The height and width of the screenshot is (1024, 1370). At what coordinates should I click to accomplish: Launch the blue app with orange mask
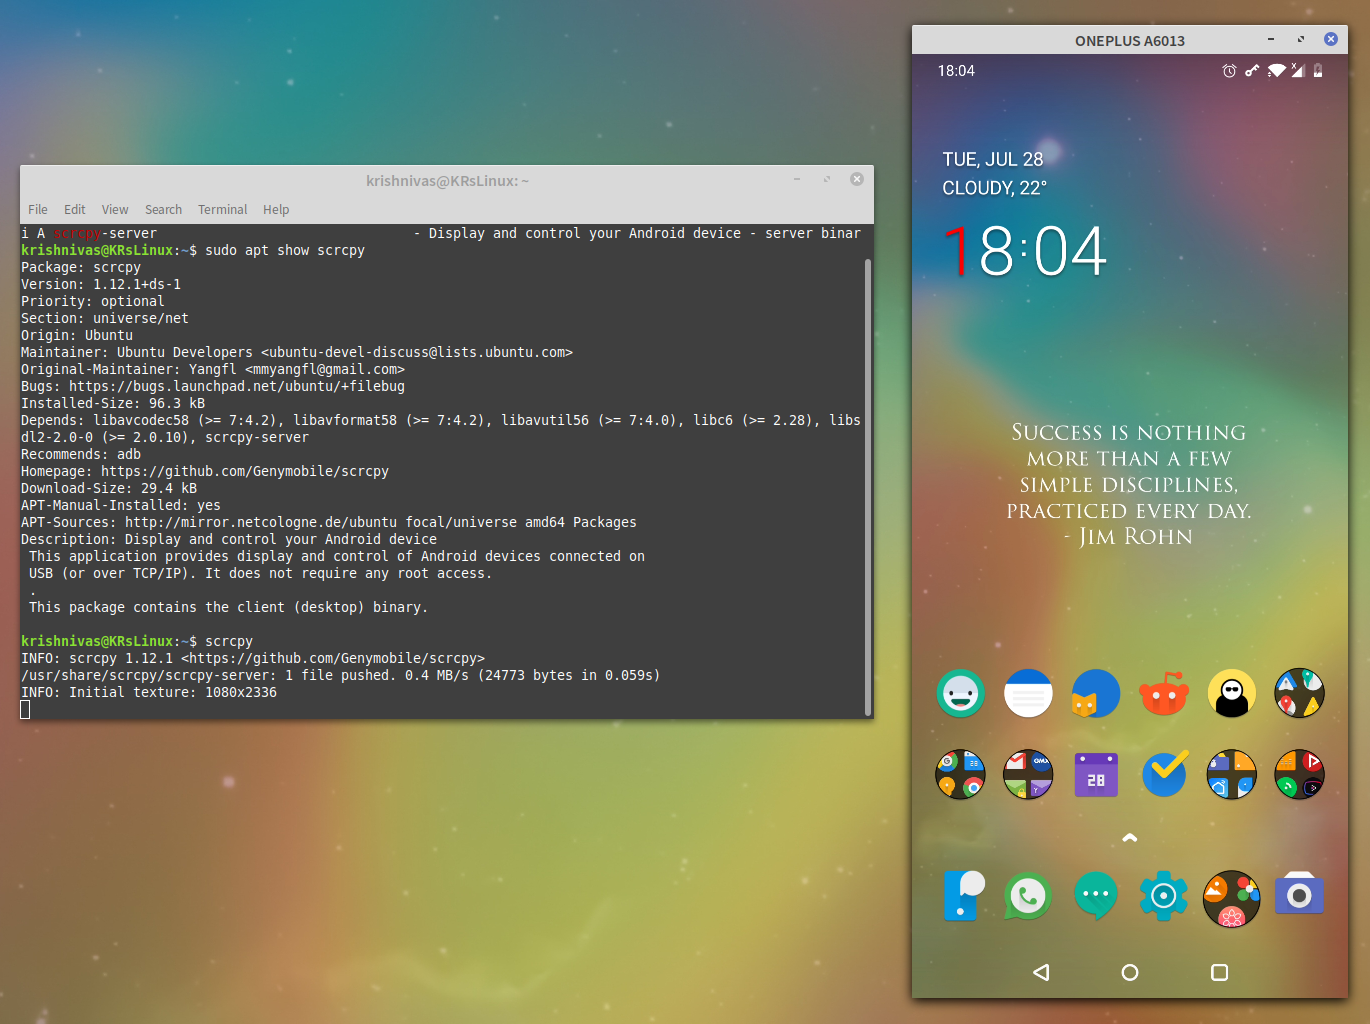pyautogui.click(x=1096, y=693)
